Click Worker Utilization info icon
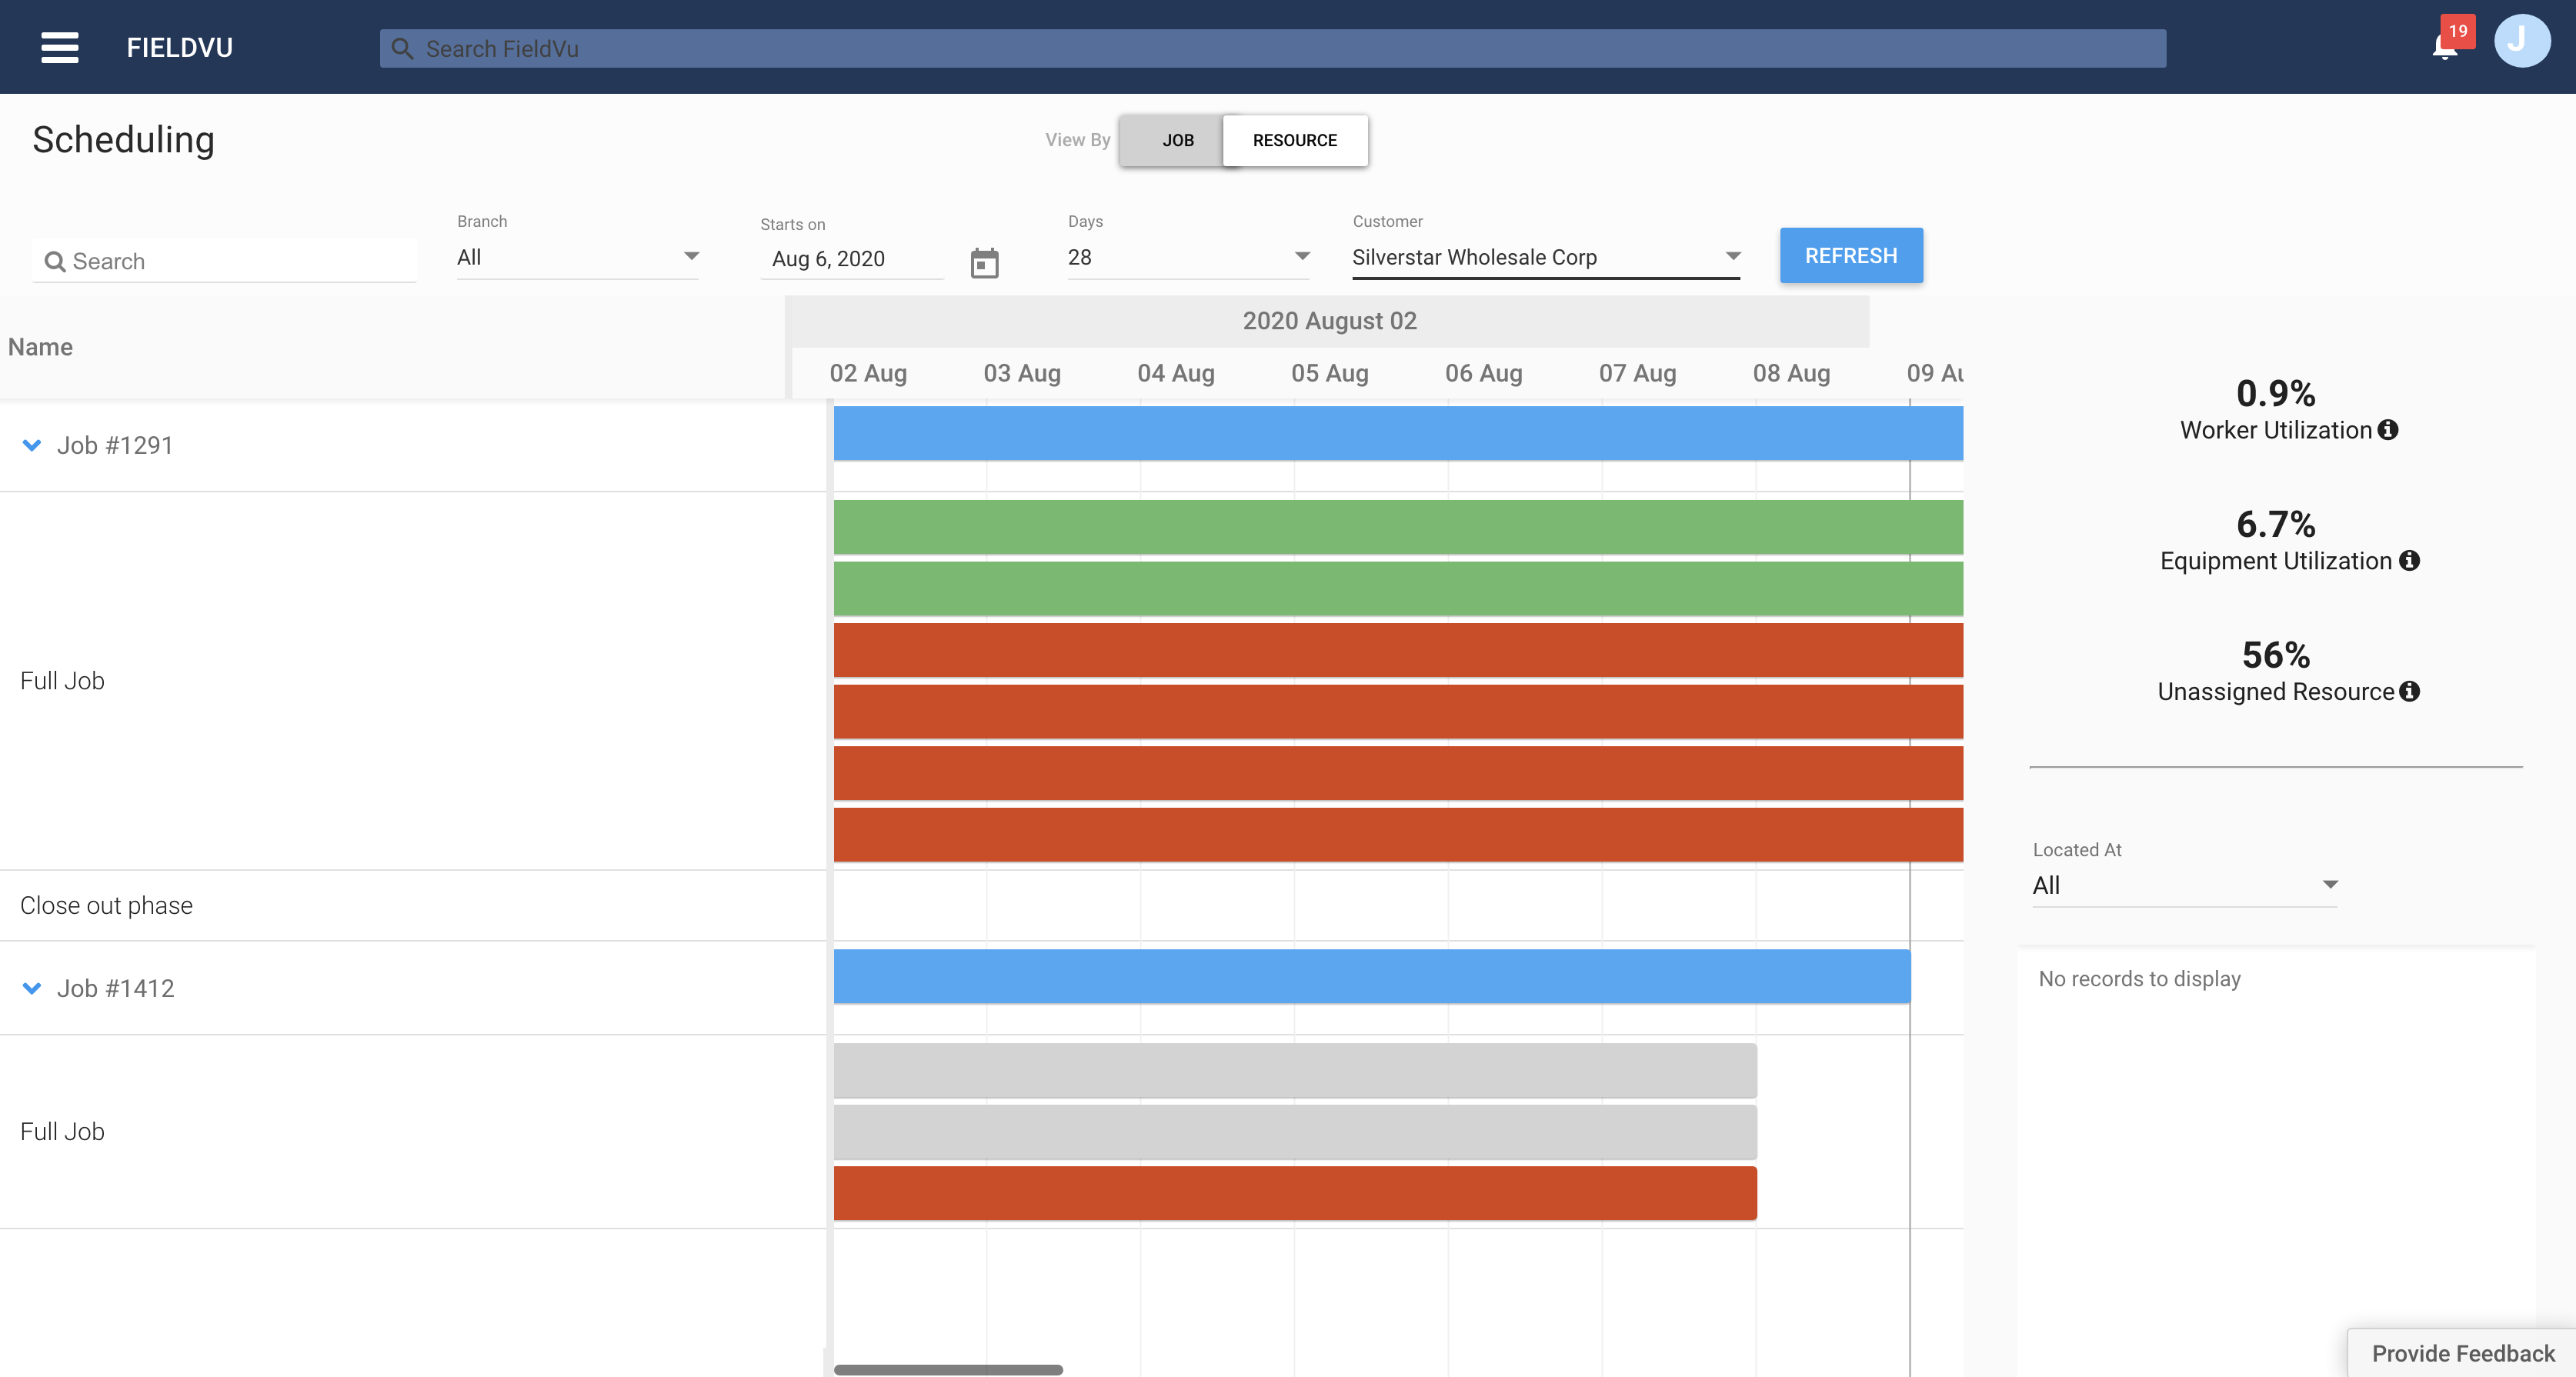The width and height of the screenshot is (2576, 1377). tap(2388, 430)
